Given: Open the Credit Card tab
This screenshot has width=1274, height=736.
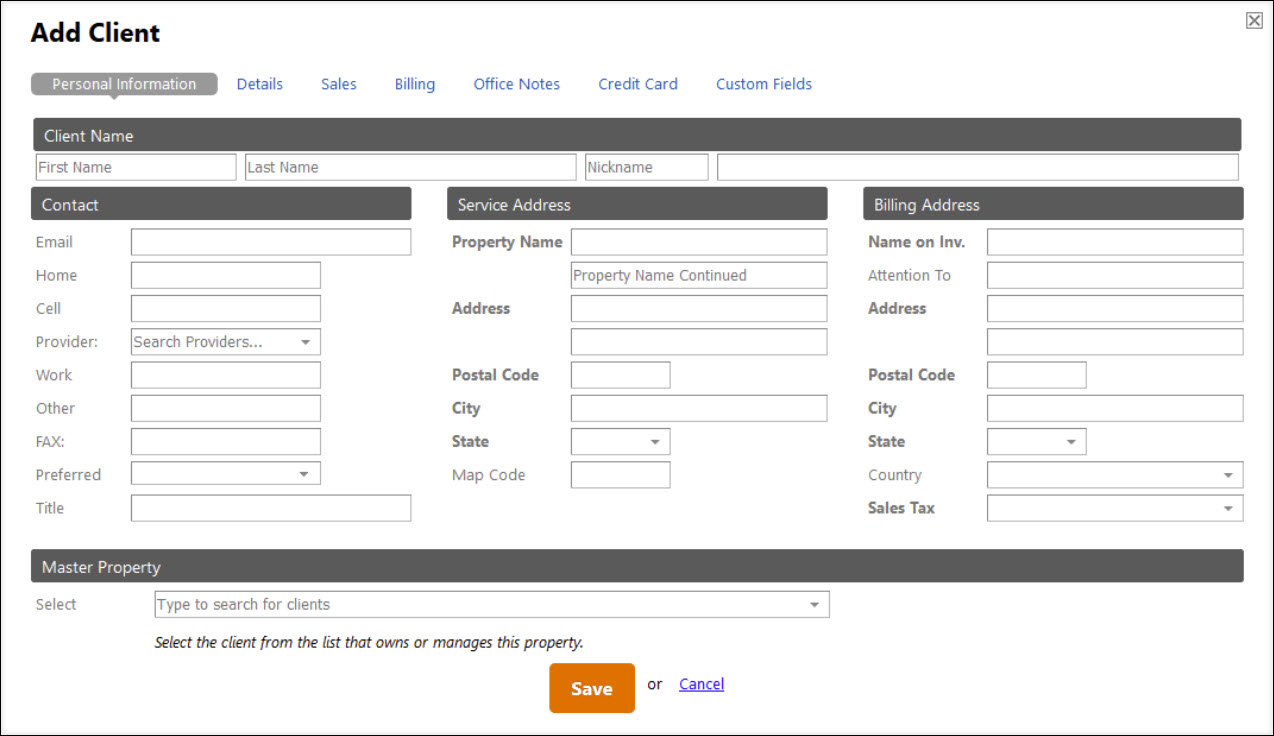Looking at the screenshot, I should [x=638, y=84].
